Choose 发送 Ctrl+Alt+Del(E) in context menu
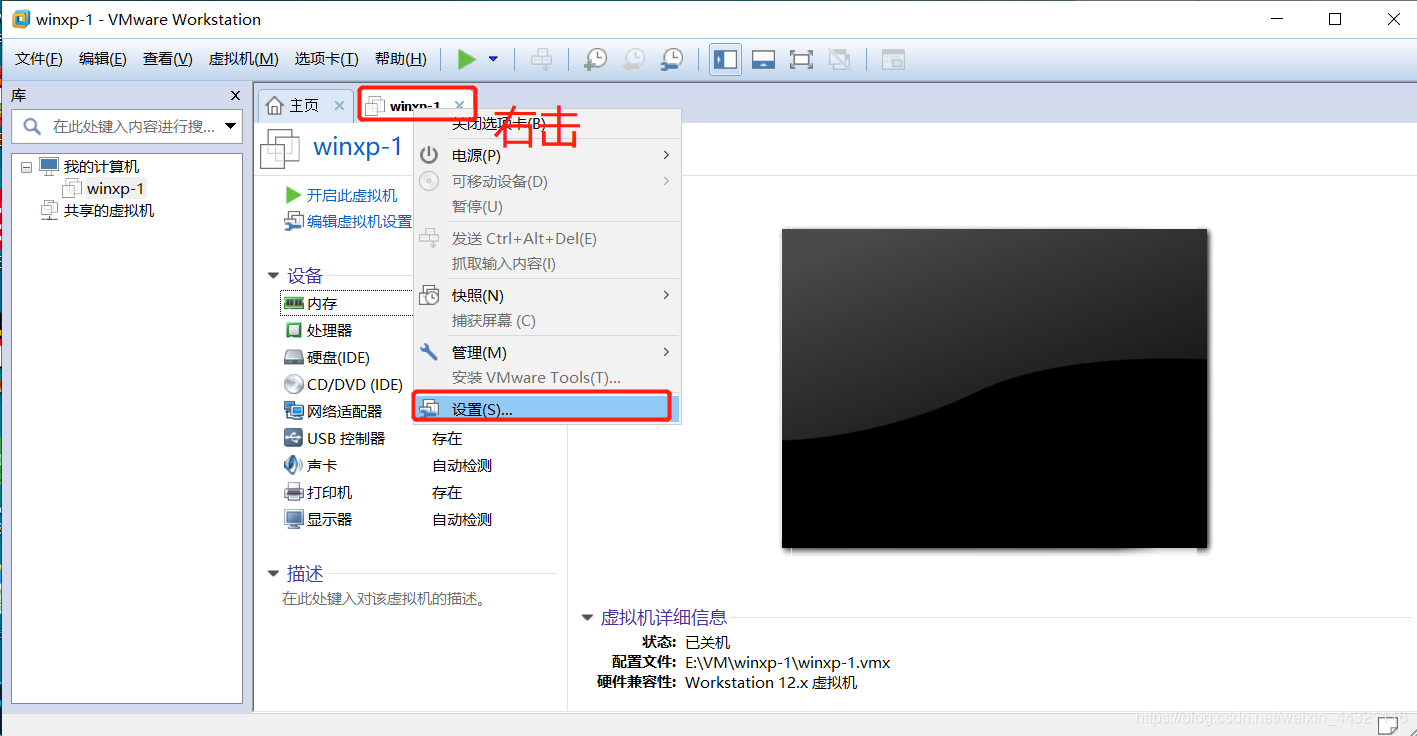Image resolution: width=1417 pixels, height=736 pixels. [547, 238]
